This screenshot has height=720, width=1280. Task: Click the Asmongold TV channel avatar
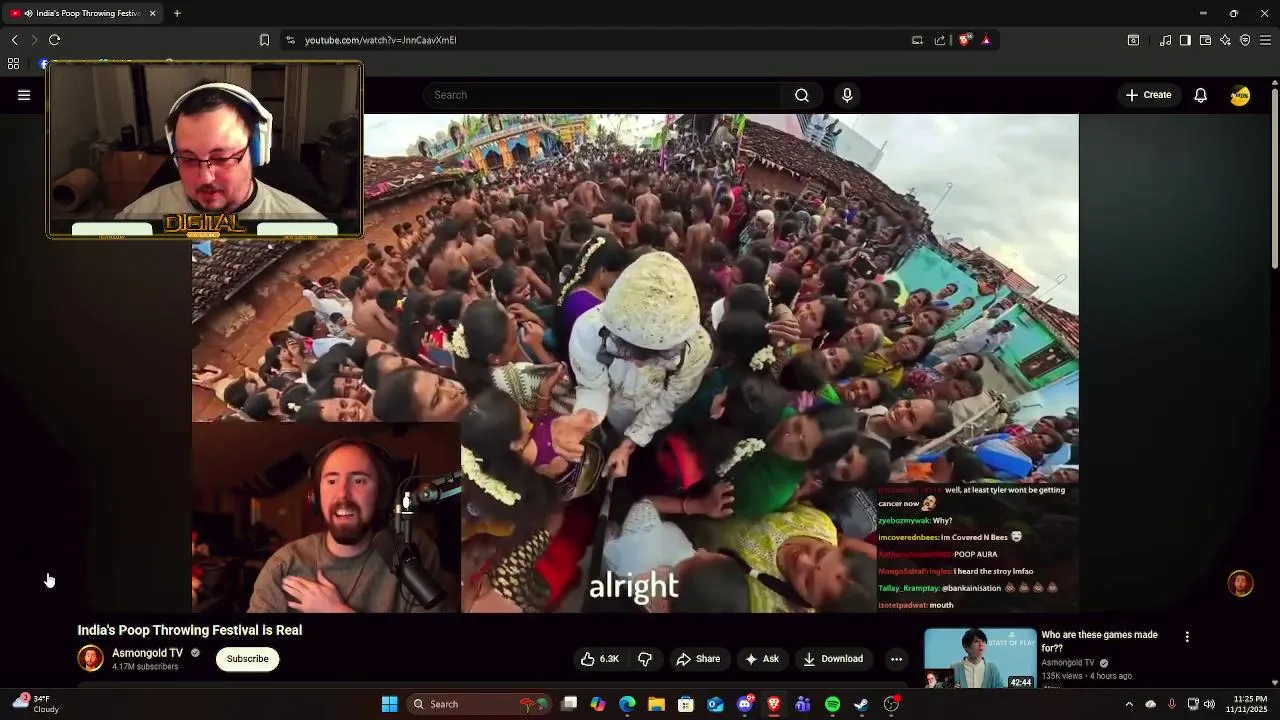click(x=90, y=658)
